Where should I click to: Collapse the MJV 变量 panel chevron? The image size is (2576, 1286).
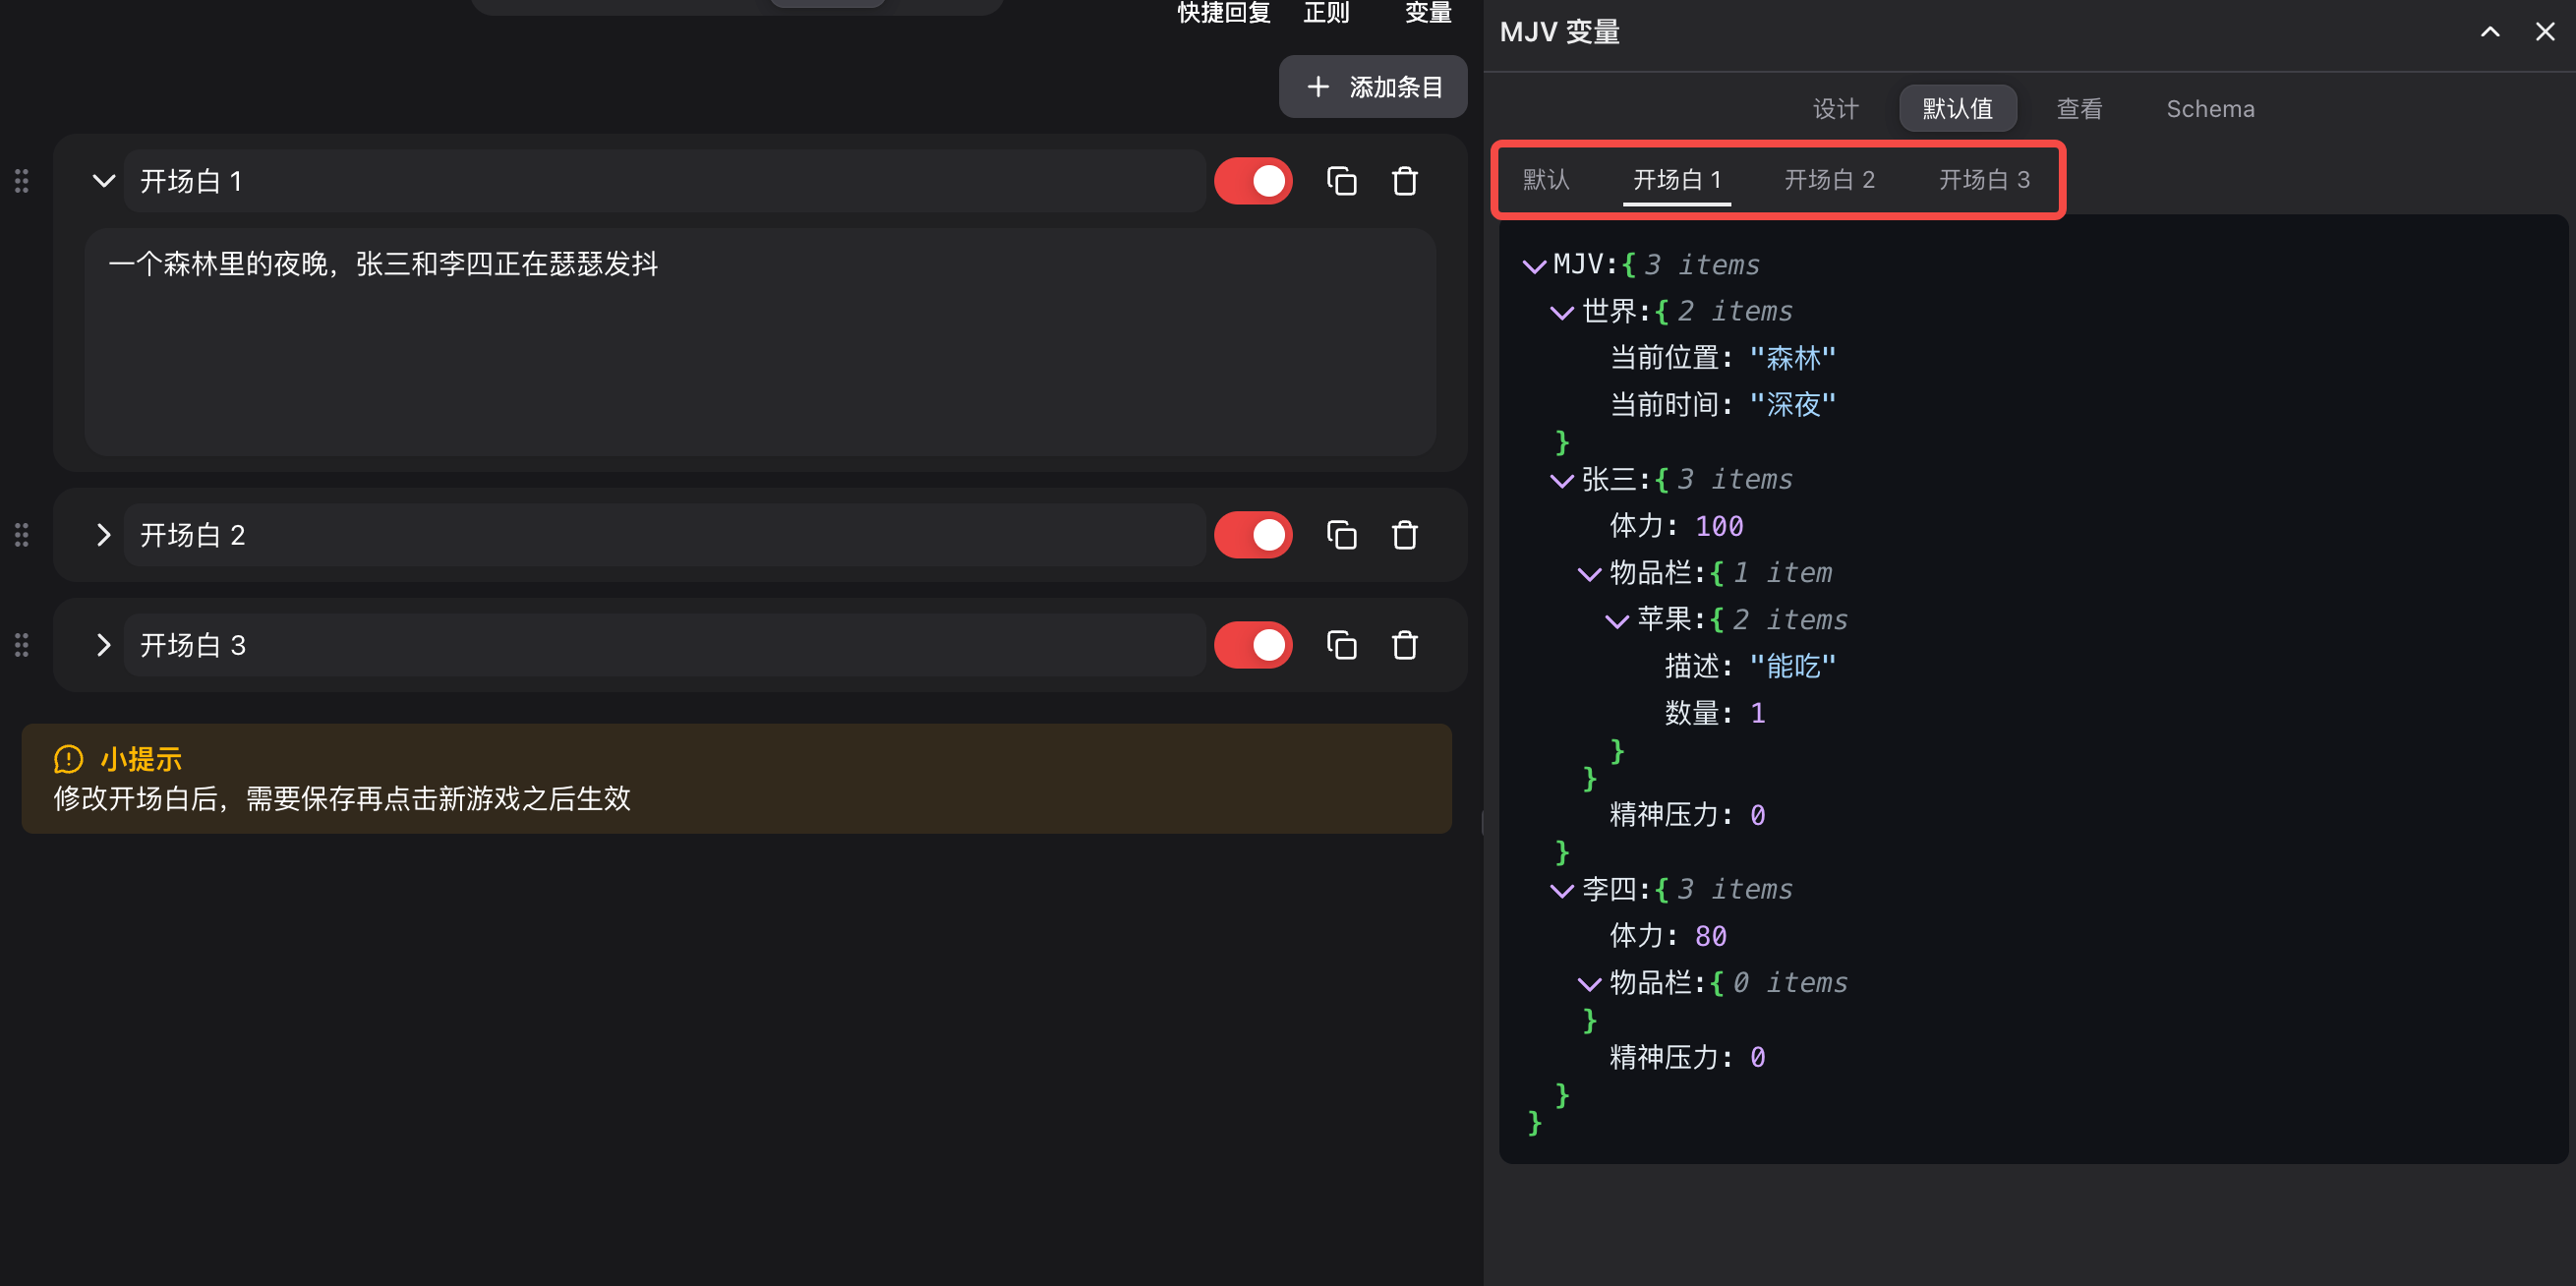(2490, 32)
